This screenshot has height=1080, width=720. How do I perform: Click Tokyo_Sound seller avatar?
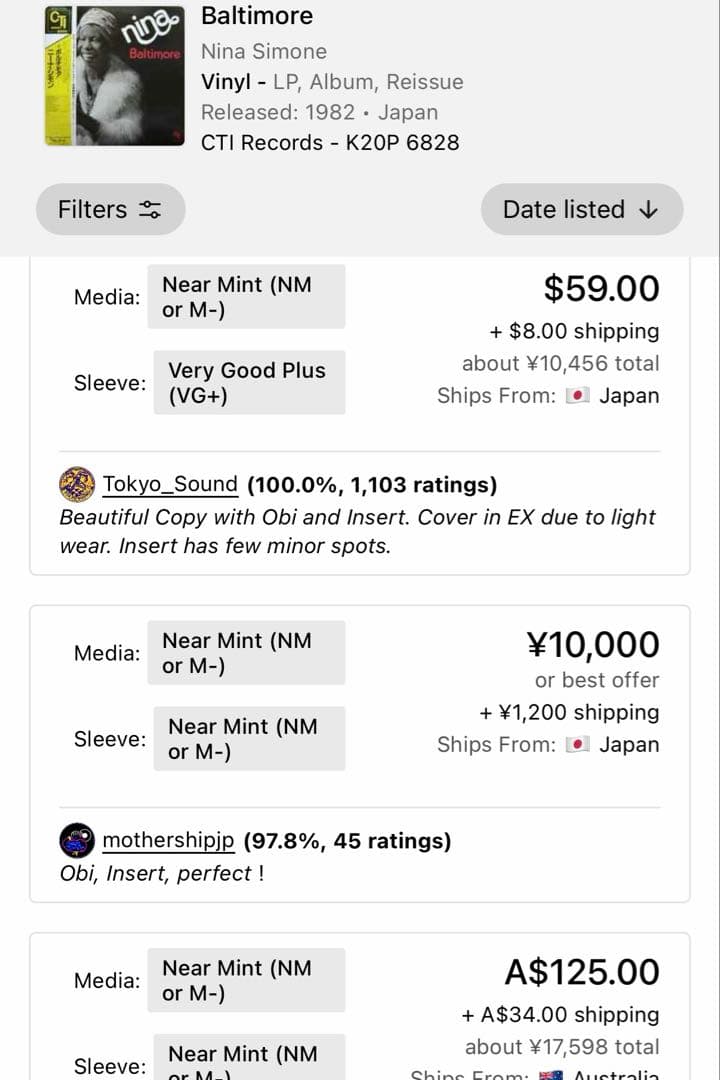click(77, 485)
